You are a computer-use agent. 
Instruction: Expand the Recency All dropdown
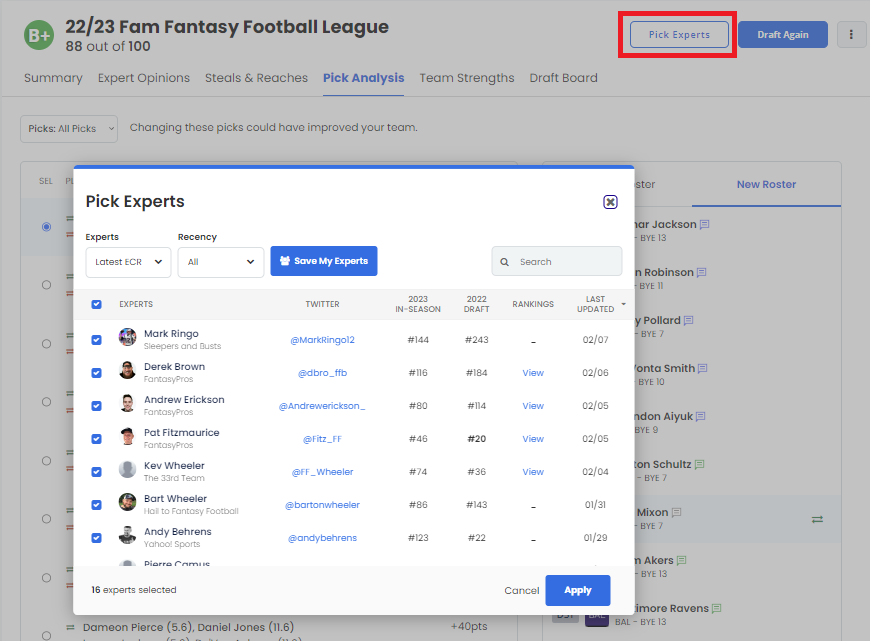[x=220, y=262]
